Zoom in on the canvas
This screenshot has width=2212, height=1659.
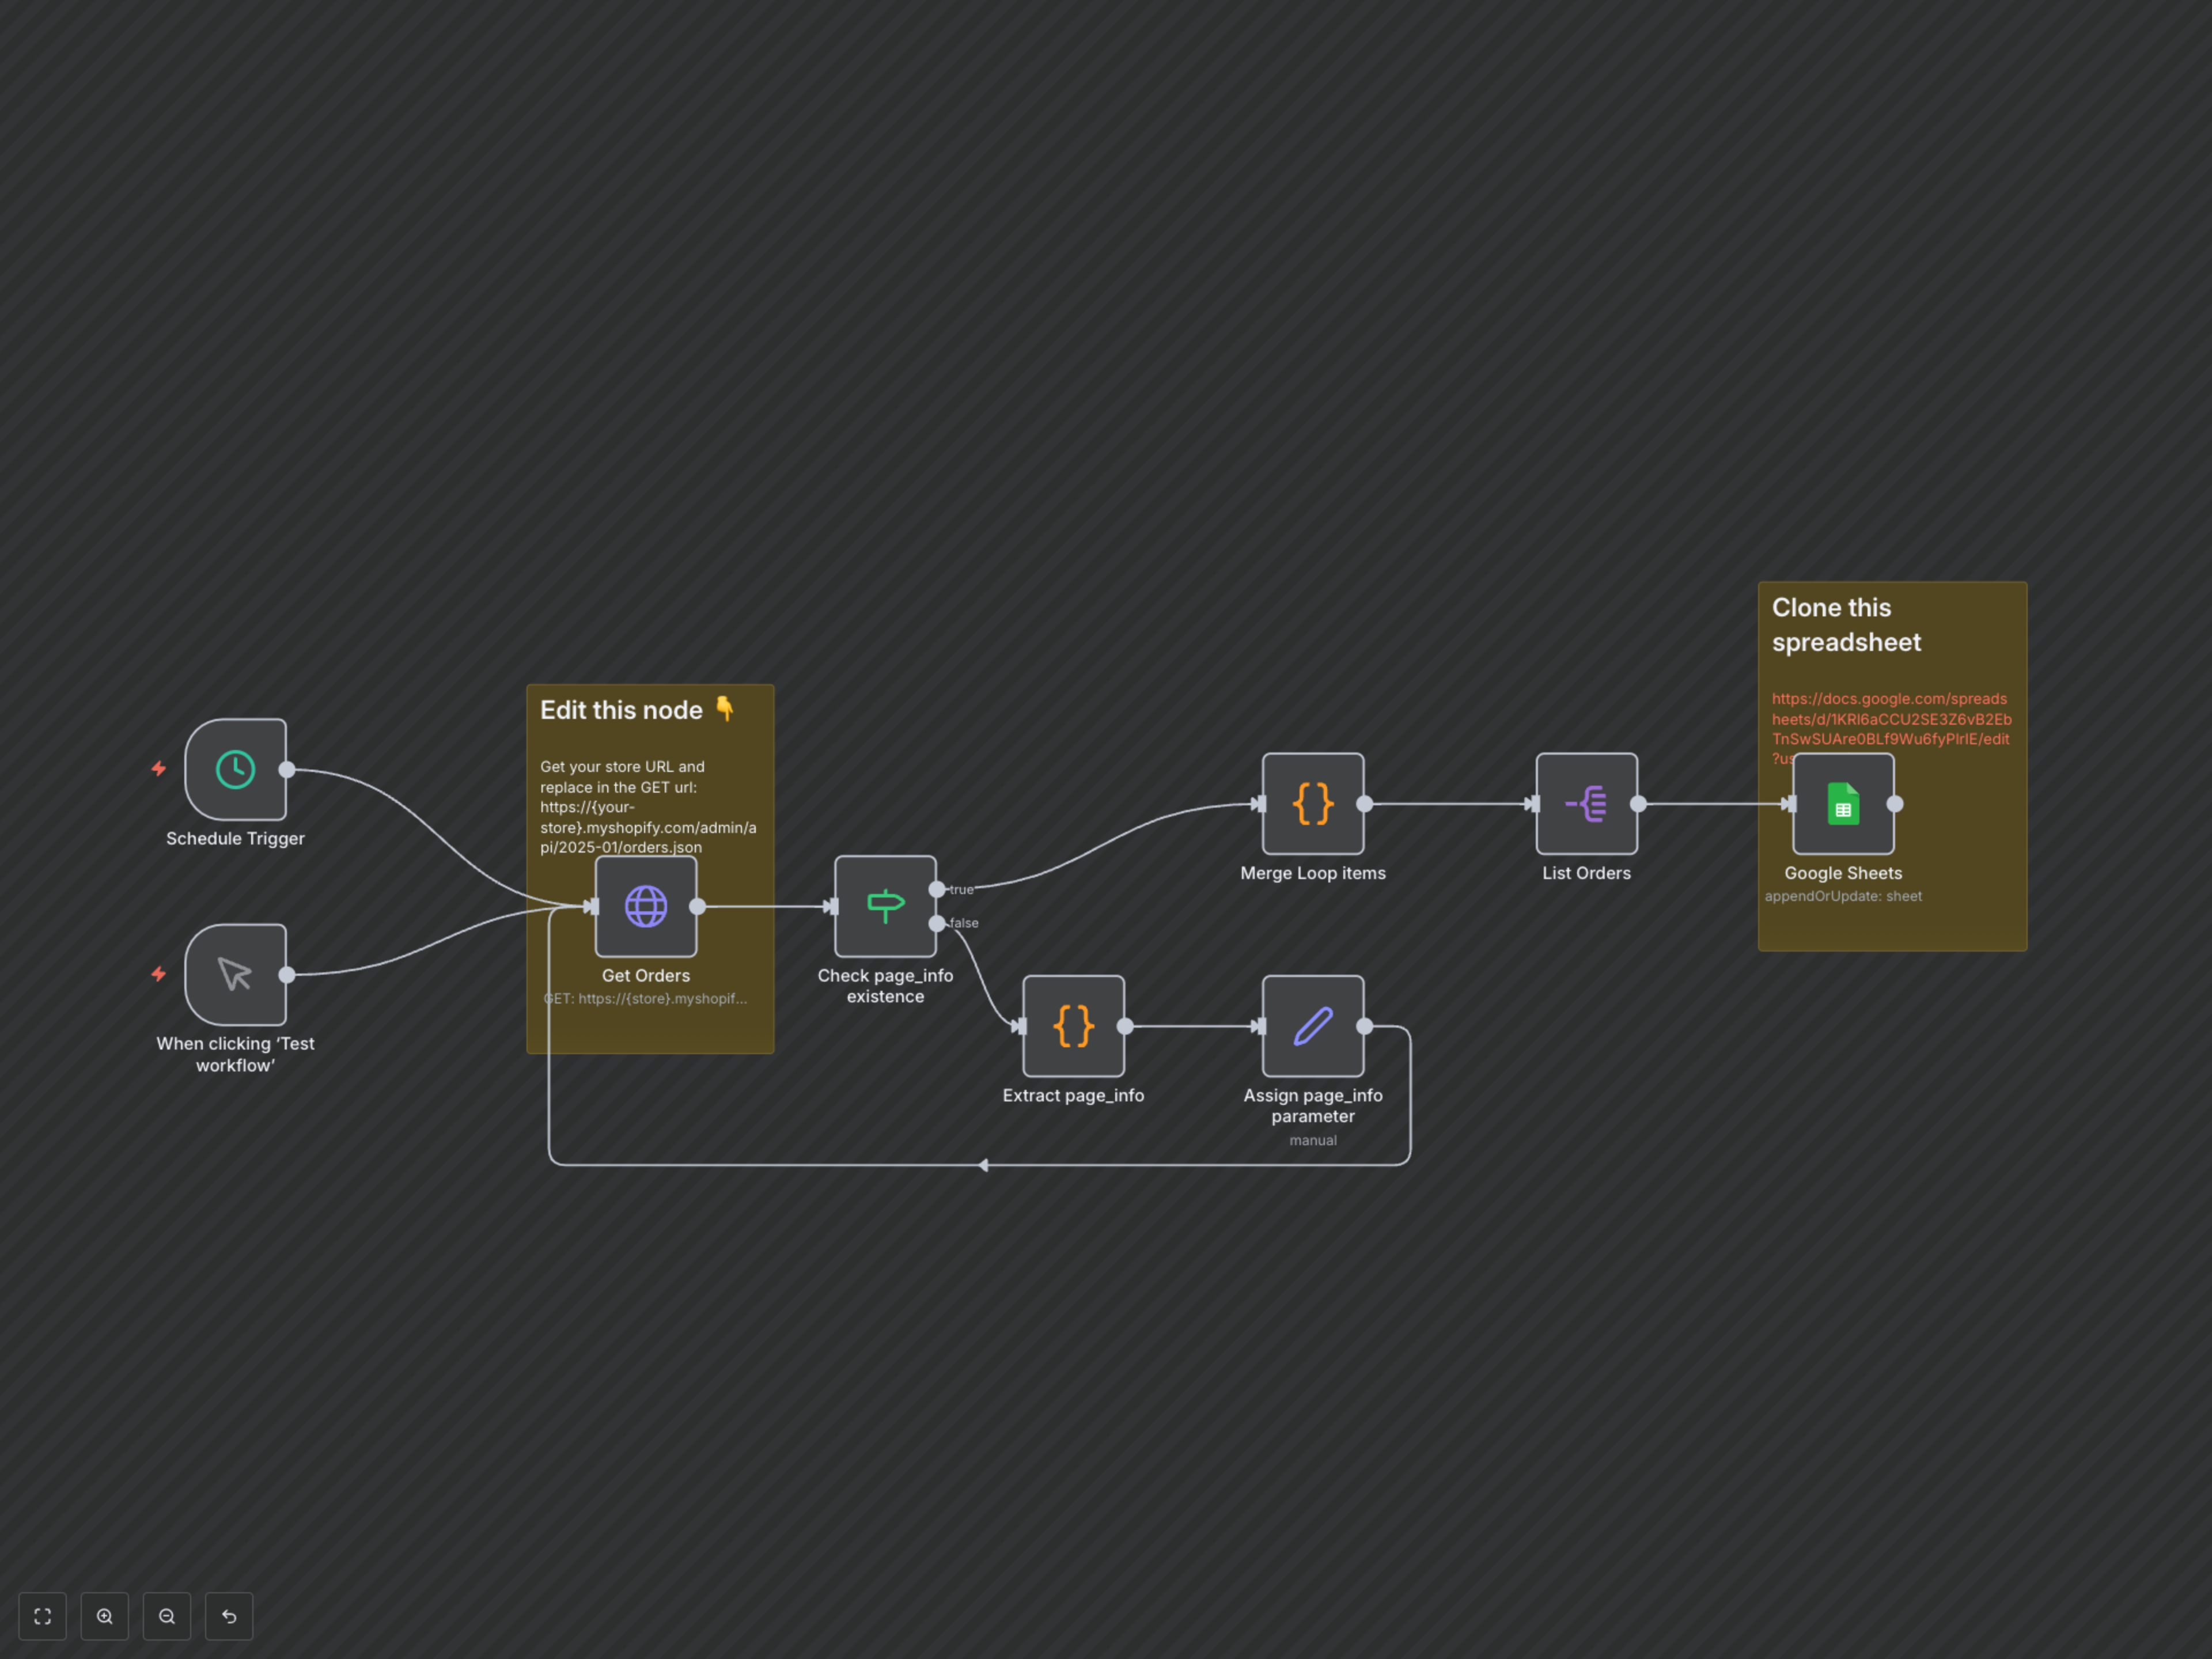[x=105, y=1616]
